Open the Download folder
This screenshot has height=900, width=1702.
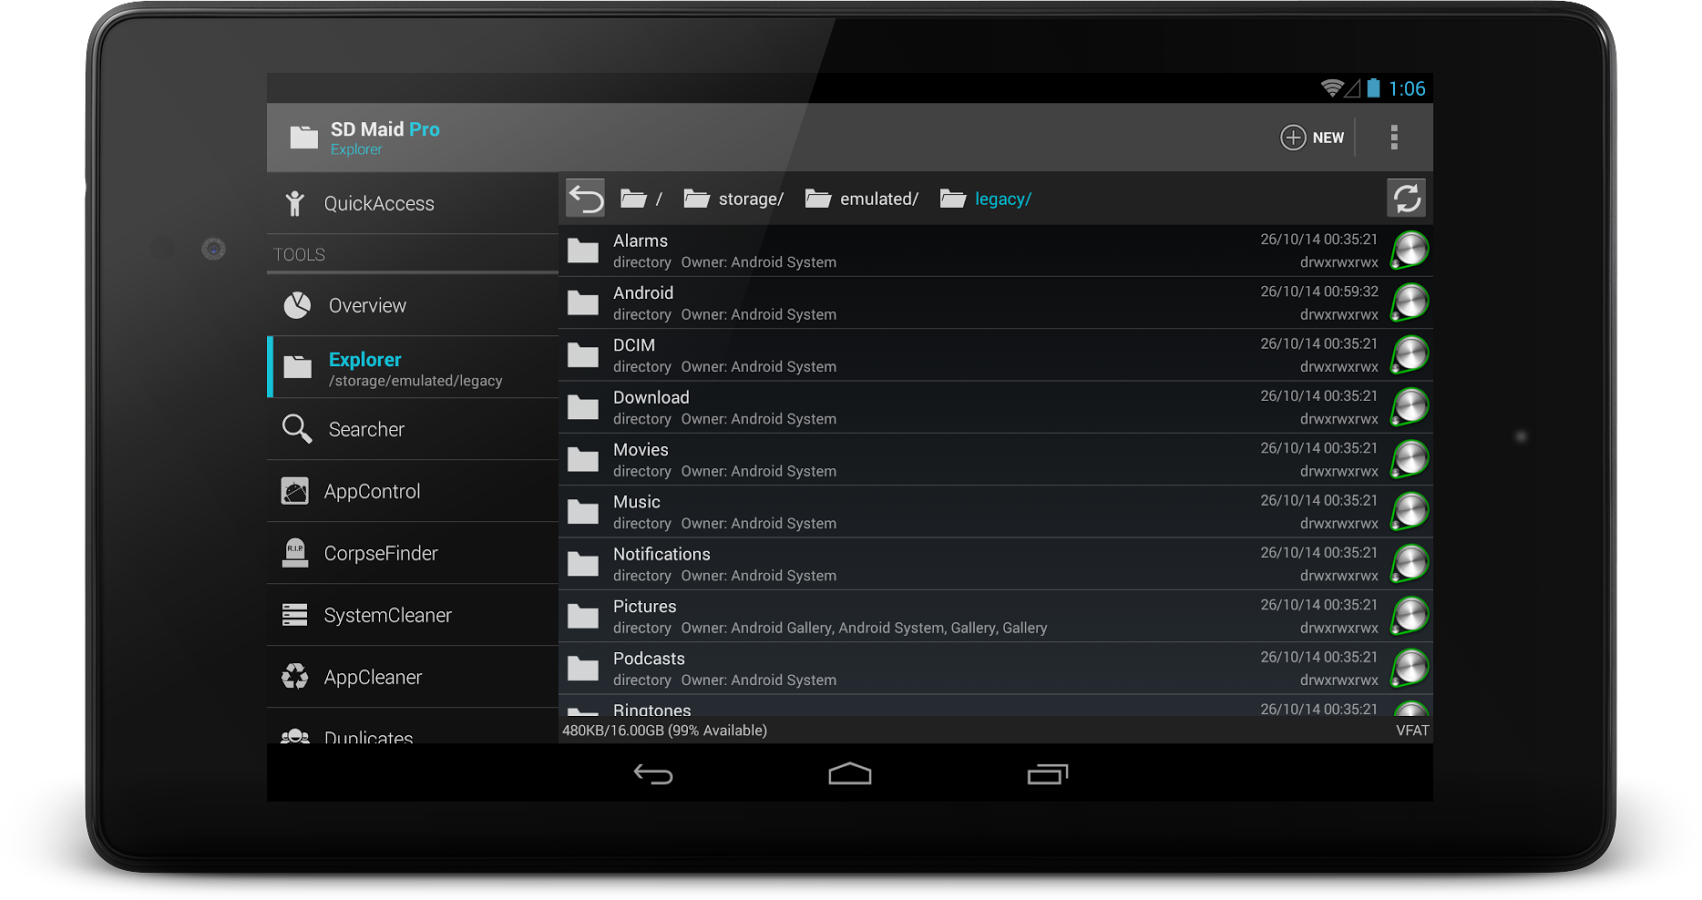click(995, 406)
